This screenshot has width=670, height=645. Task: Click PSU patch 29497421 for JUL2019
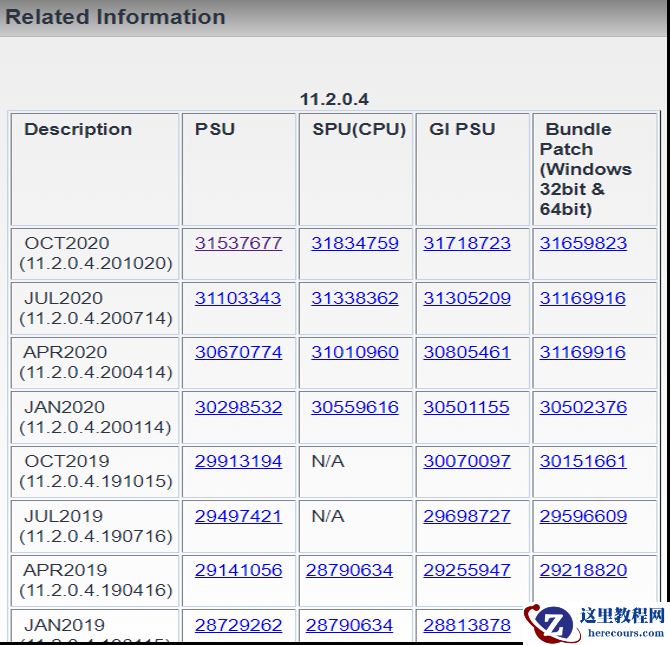(238, 516)
